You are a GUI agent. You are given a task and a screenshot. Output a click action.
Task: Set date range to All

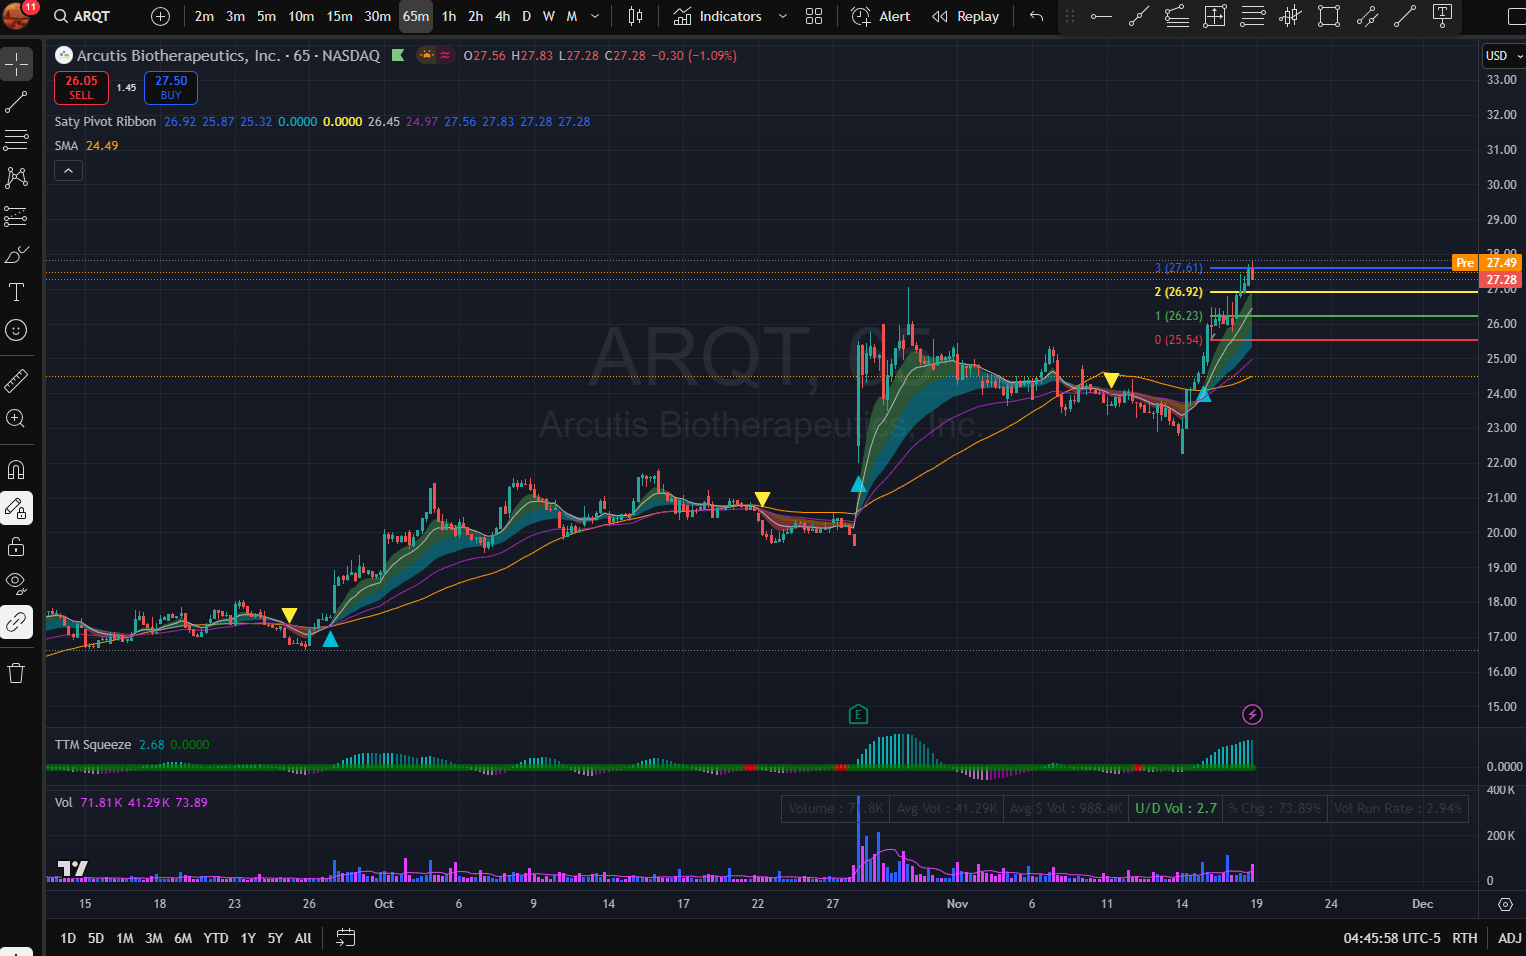pos(303,938)
